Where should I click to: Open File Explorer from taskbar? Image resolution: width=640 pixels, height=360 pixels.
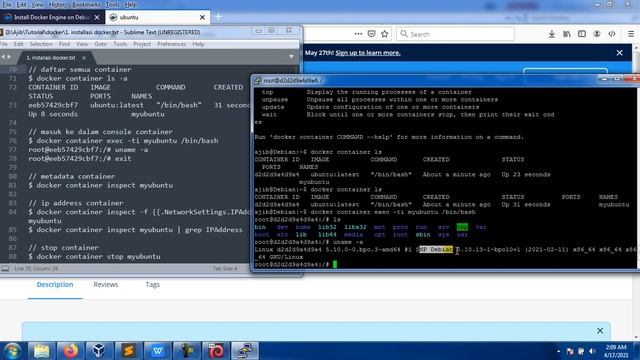(x=41, y=351)
